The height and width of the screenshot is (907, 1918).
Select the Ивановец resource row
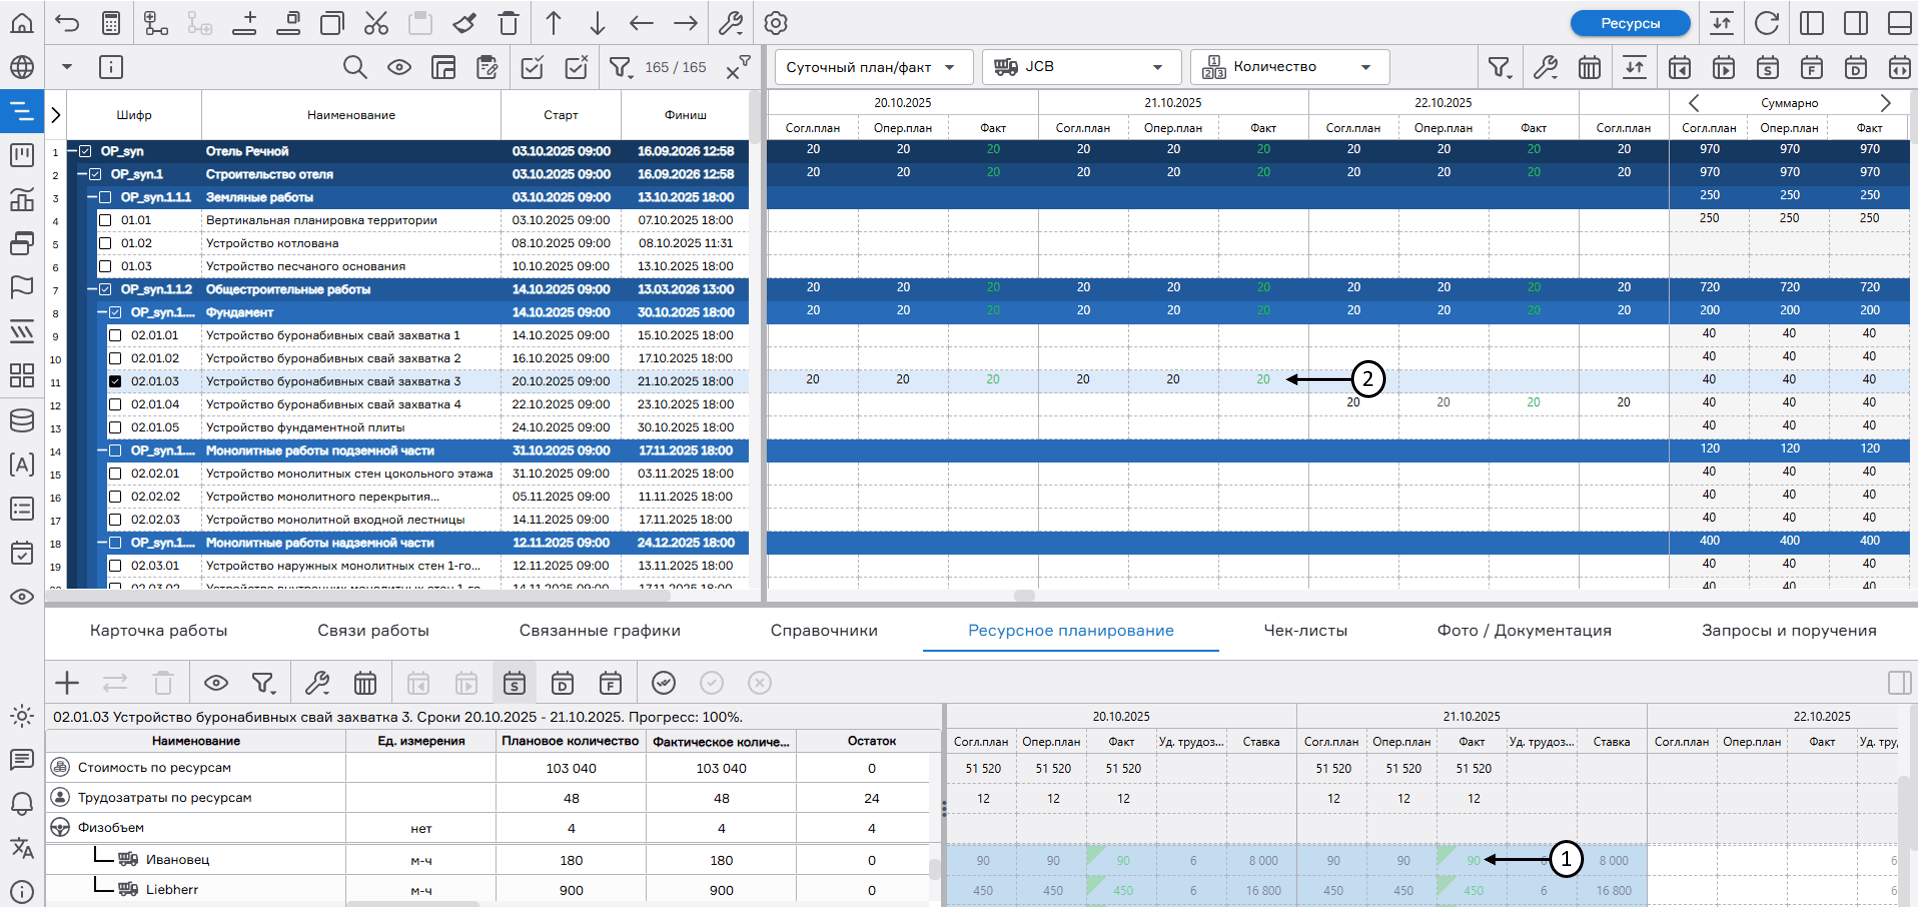pyautogui.click(x=178, y=859)
